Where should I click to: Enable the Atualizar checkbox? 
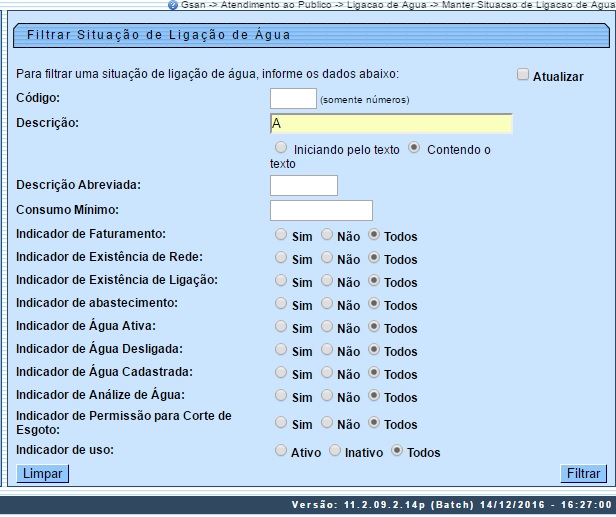point(523,75)
